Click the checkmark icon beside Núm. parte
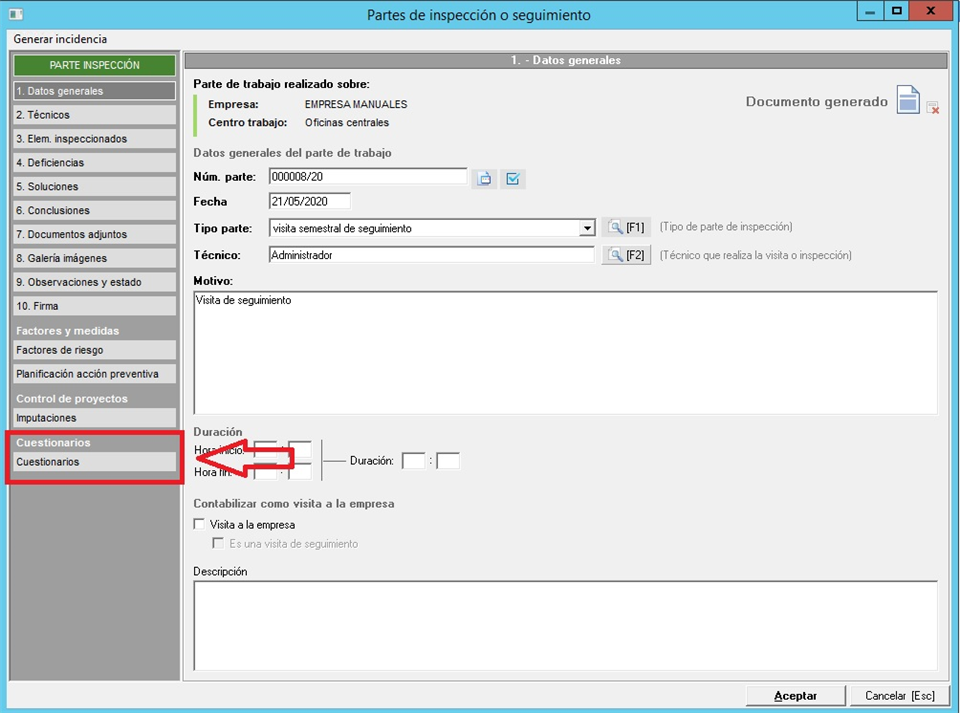960x713 pixels. [513, 179]
